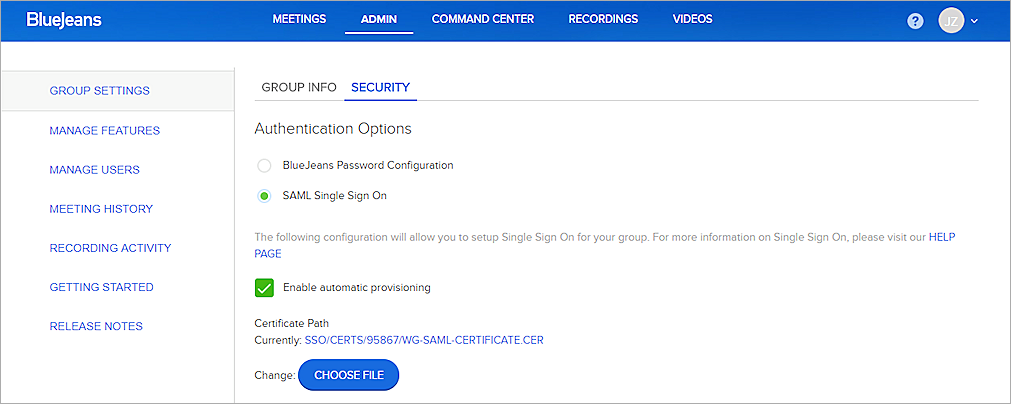Open Command Center
Screen dimensions: 1011x404
[x=482, y=19]
